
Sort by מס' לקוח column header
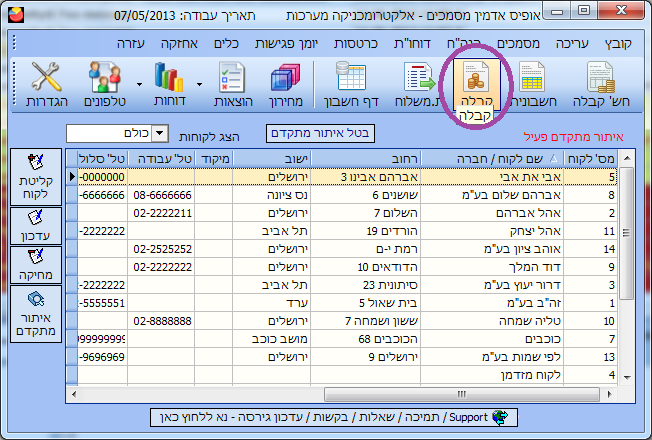coord(590,158)
